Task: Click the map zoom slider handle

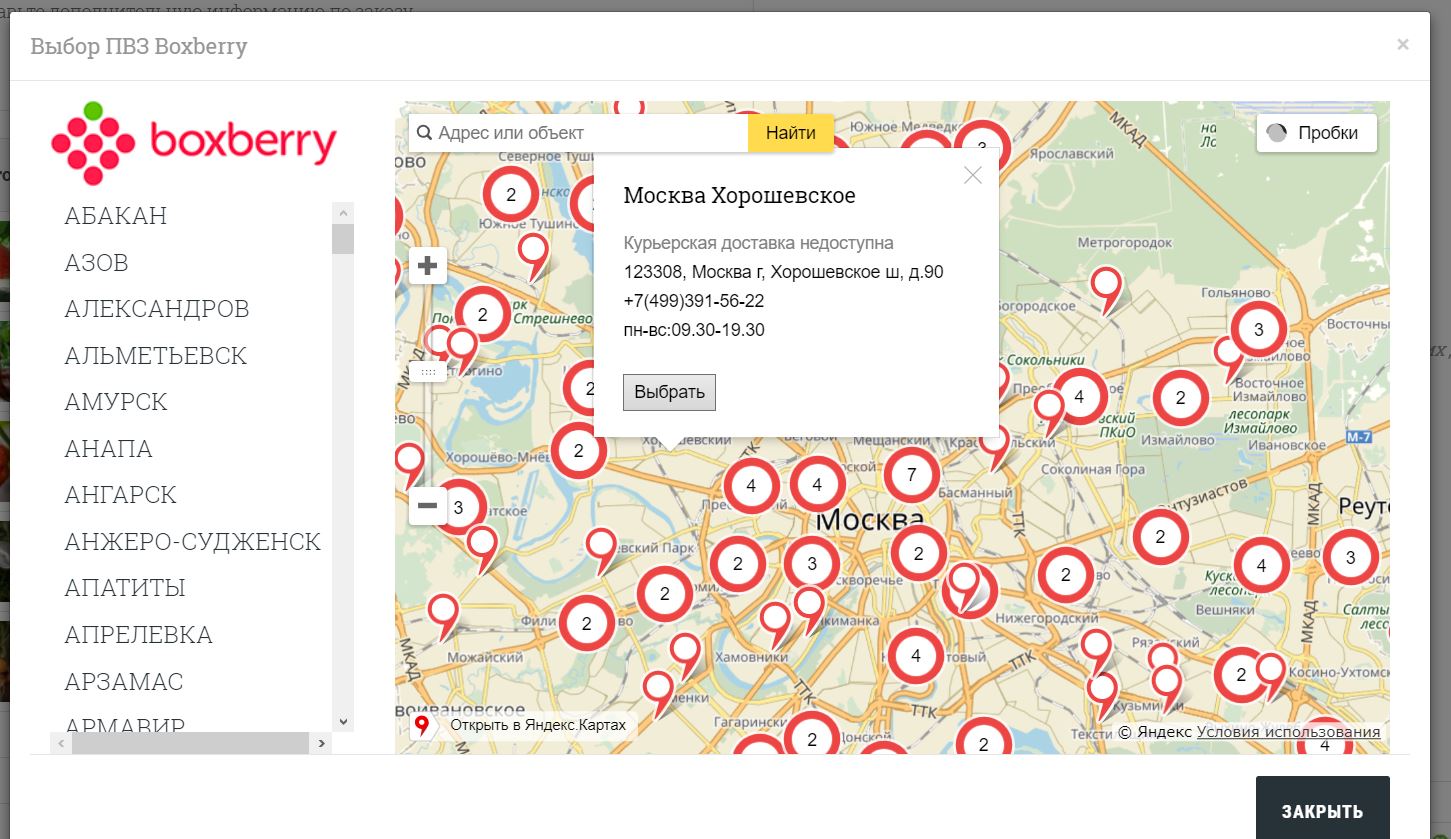Action: (x=428, y=372)
